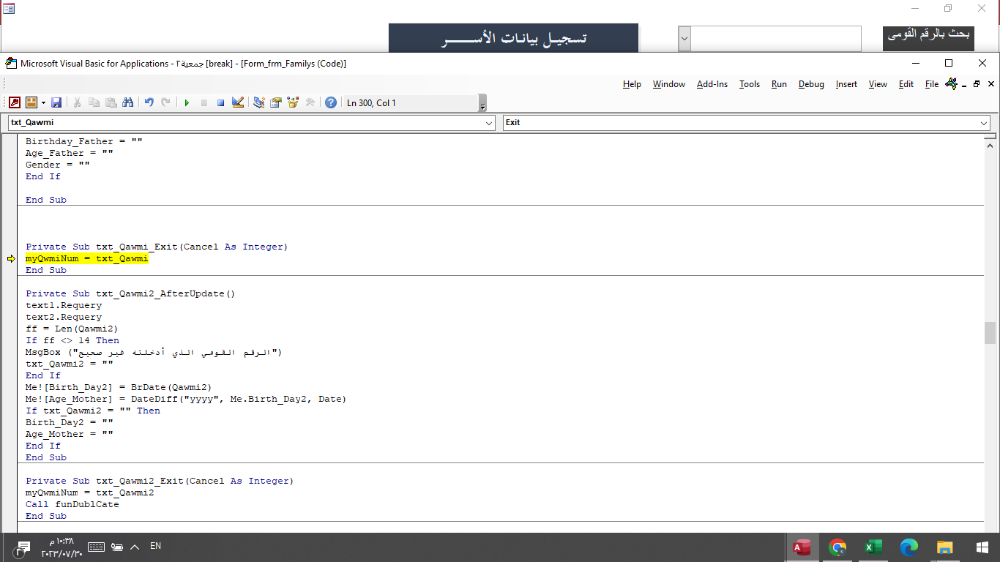The width and height of the screenshot is (1000, 562).
Task: Click the Insert Module toolbar icon
Action: (x=31, y=103)
